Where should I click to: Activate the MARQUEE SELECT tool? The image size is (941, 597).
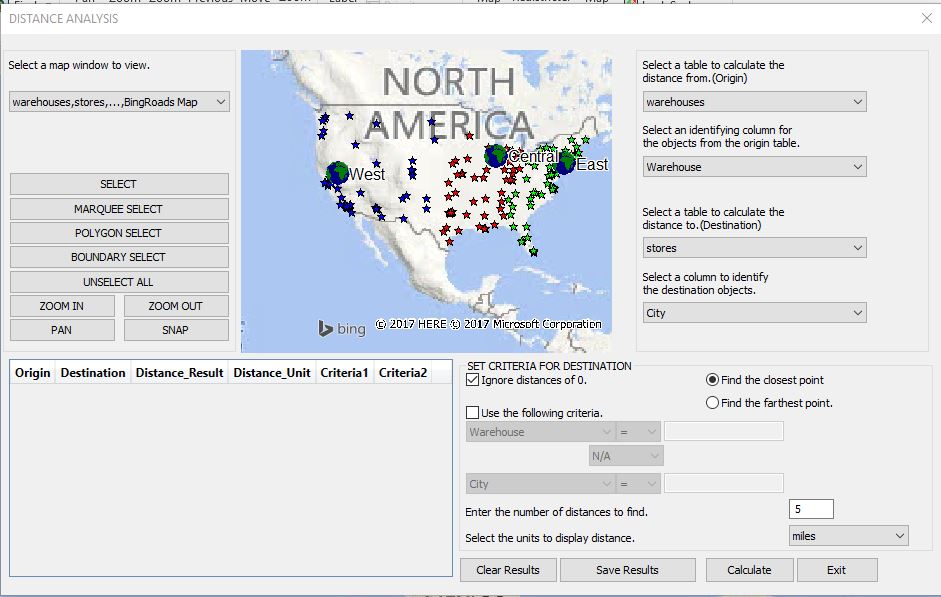118,208
